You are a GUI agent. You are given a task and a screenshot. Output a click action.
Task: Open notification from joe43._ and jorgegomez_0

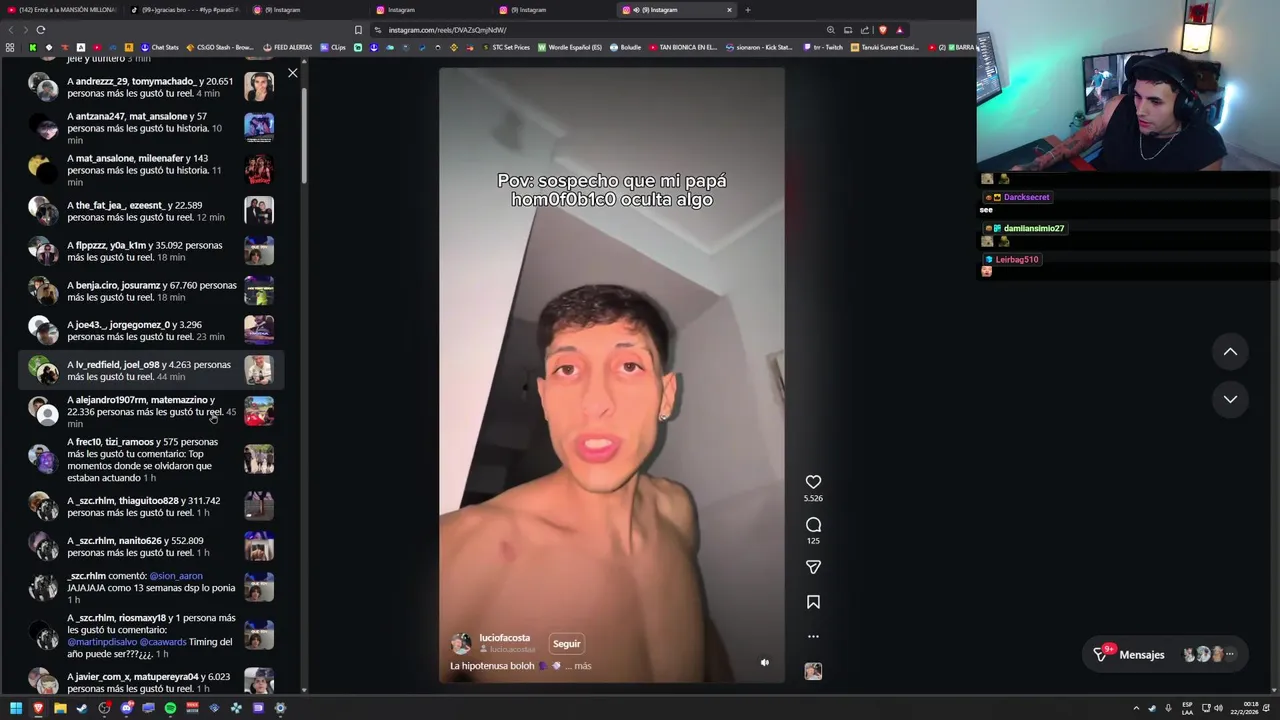point(150,331)
